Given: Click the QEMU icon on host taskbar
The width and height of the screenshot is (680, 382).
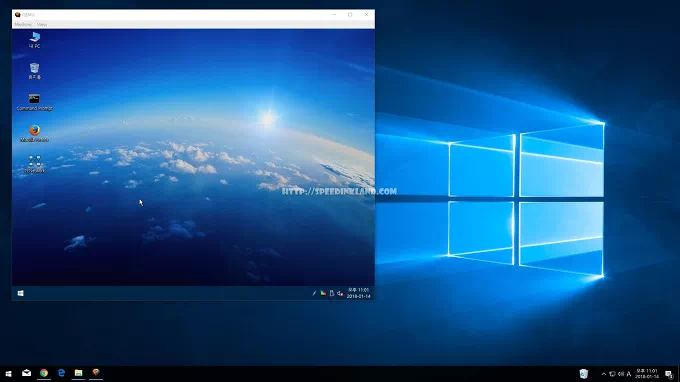Looking at the screenshot, I should 96,373.
